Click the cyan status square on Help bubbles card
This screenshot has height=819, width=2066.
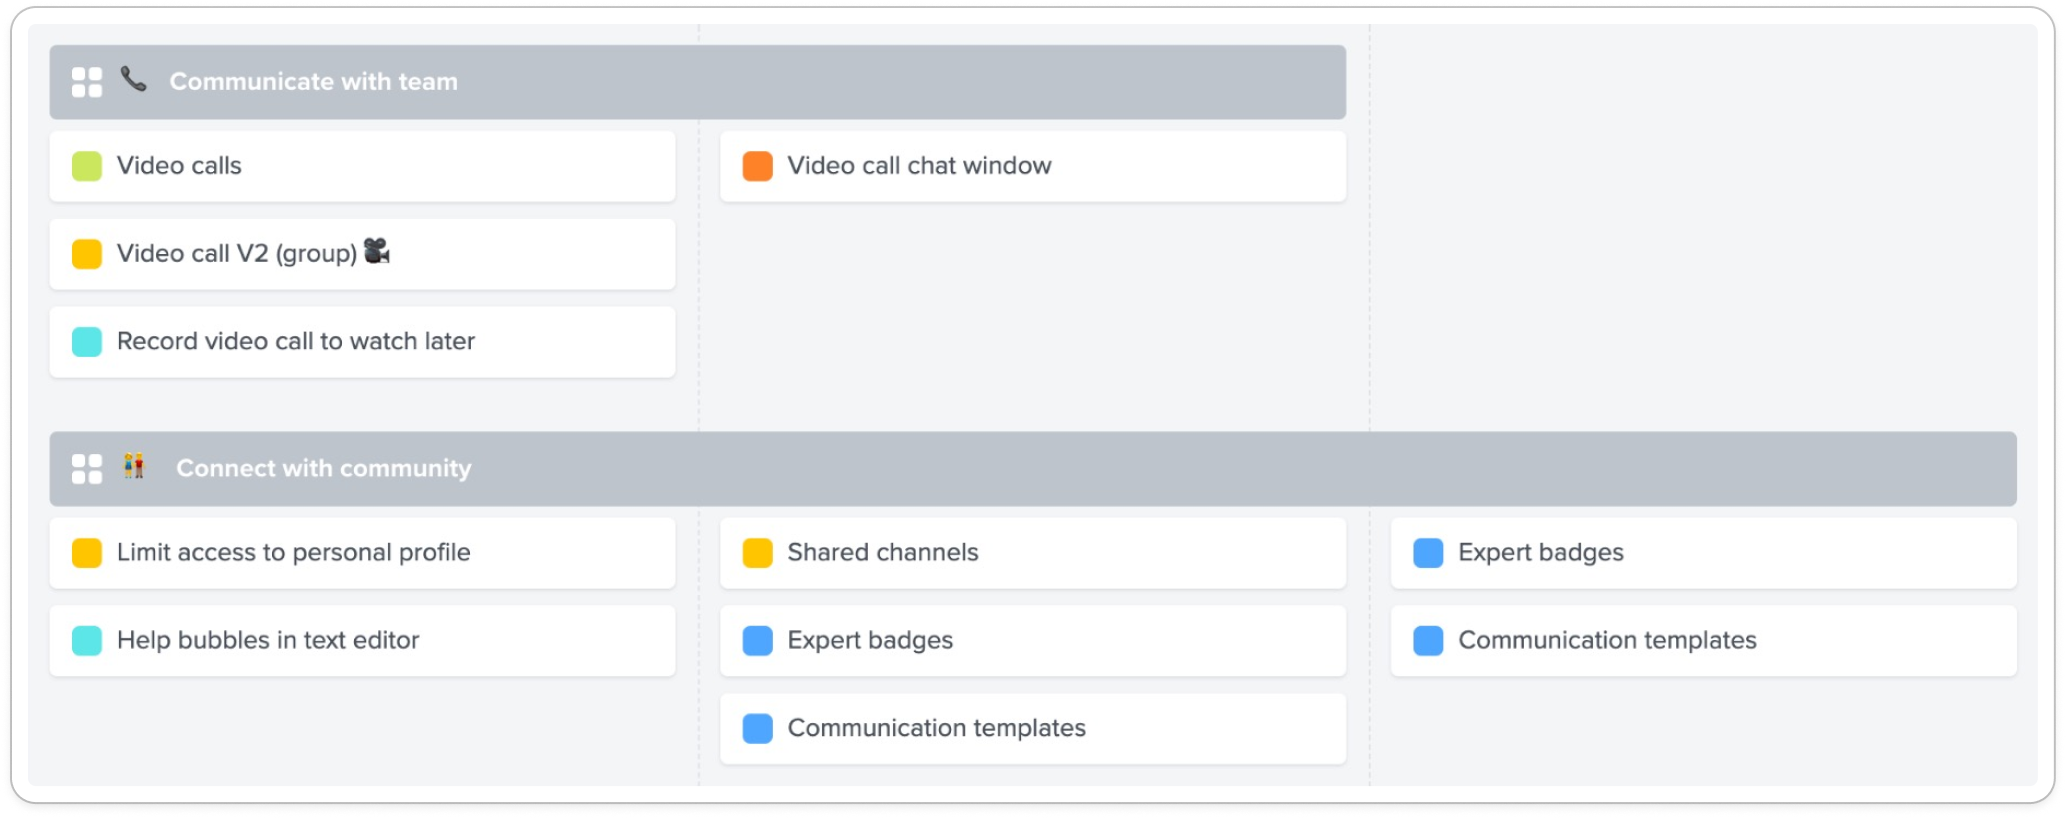87,641
